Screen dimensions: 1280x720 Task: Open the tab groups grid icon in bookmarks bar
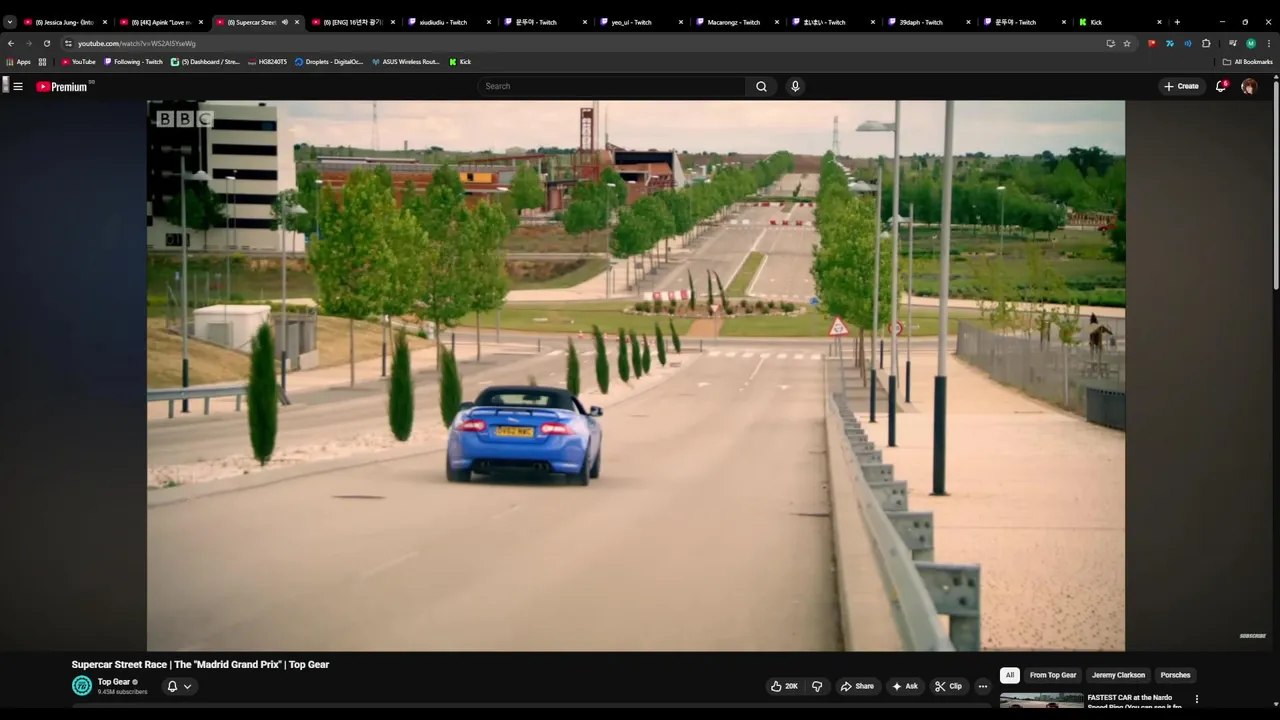[42, 62]
